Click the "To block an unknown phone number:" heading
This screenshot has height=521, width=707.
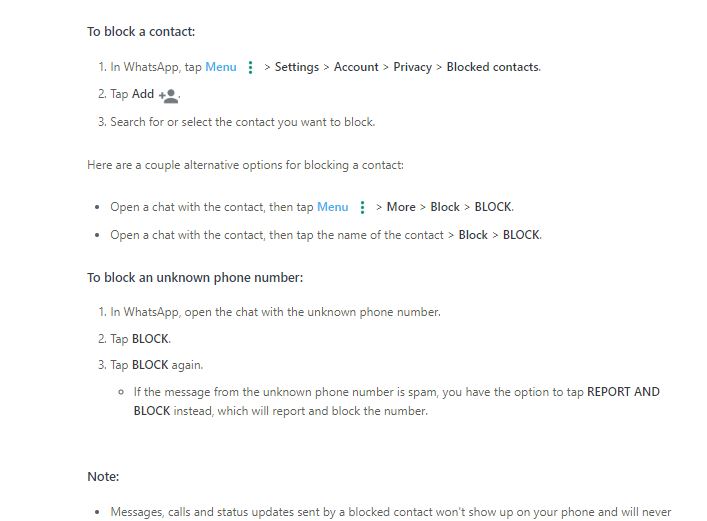click(195, 277)
